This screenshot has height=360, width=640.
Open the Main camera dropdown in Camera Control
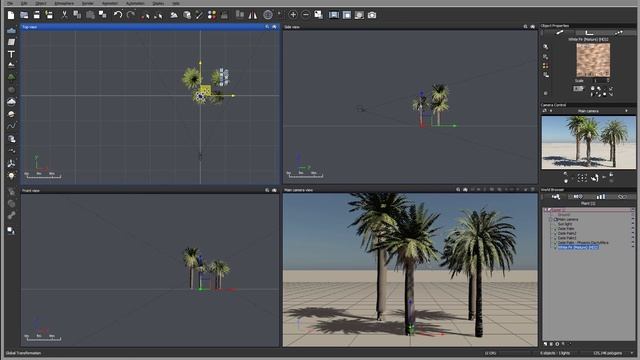click(627, 111)
